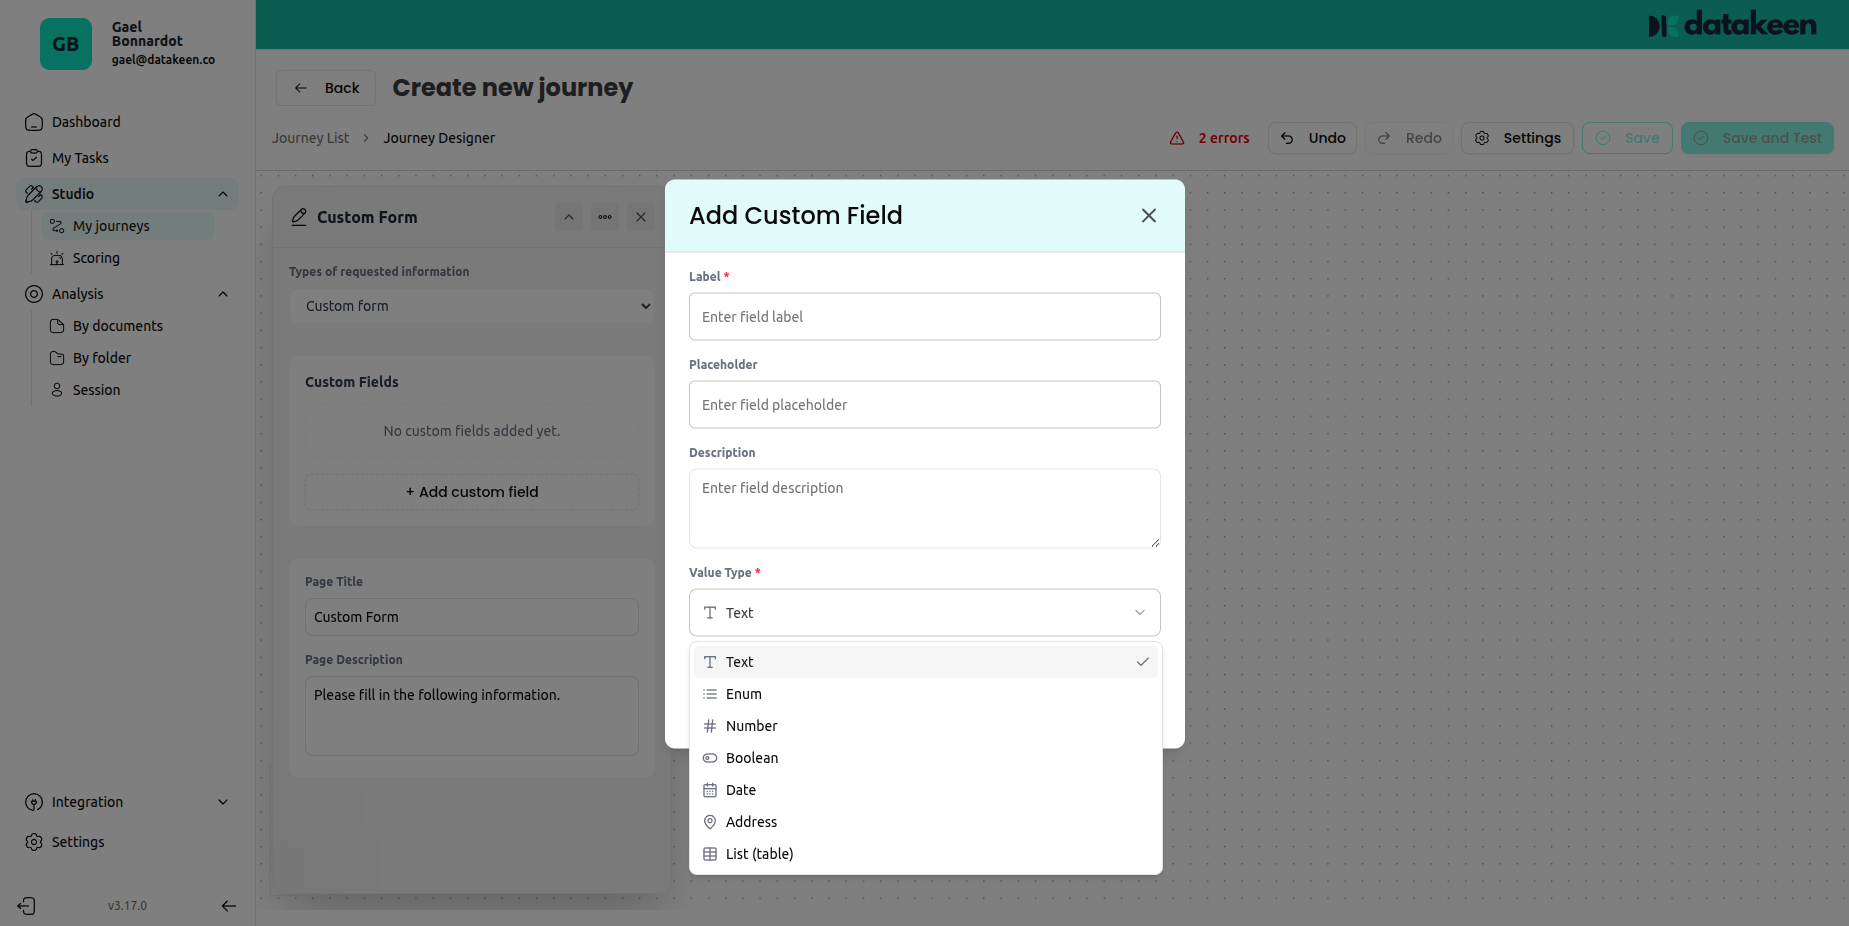This screenshot has width=1849, height=926.
Task: Click the Add custom field button
Action: click(471, 492)
